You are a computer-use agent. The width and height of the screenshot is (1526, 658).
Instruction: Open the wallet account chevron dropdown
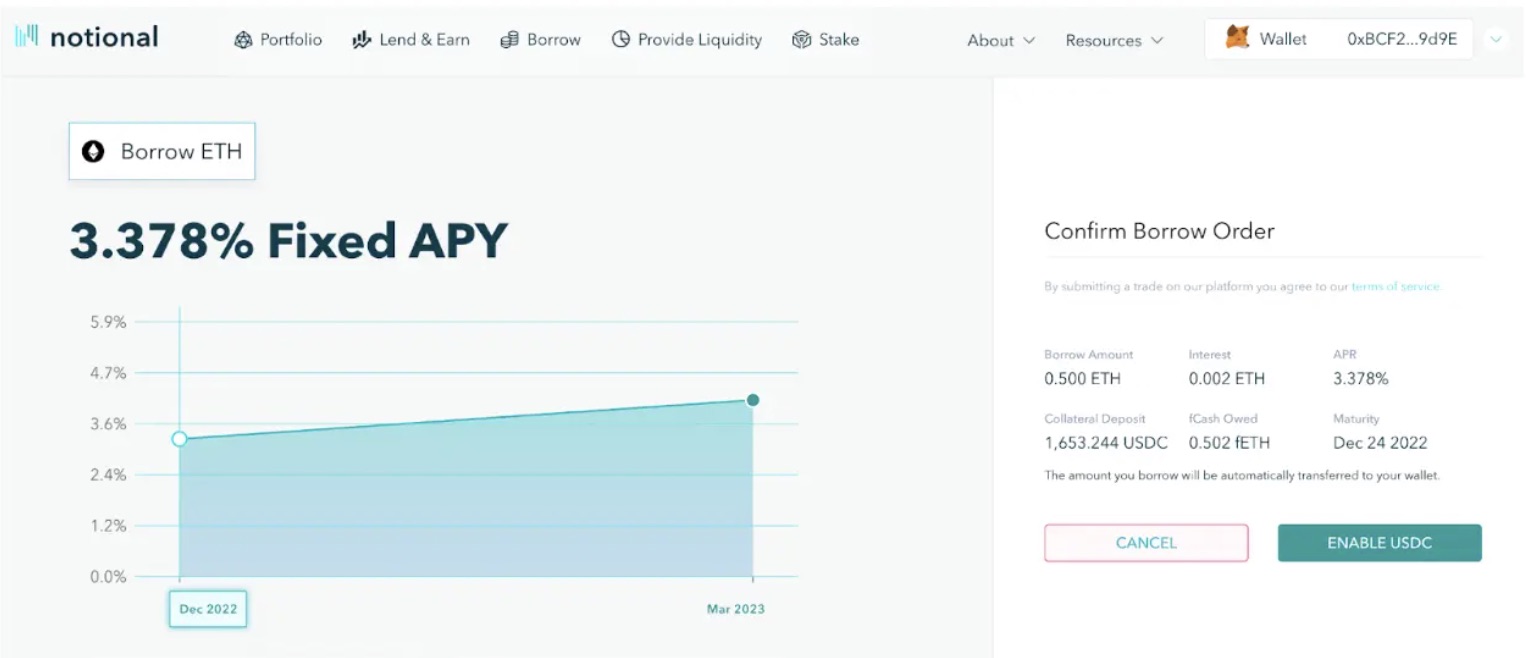[1496, 40]
